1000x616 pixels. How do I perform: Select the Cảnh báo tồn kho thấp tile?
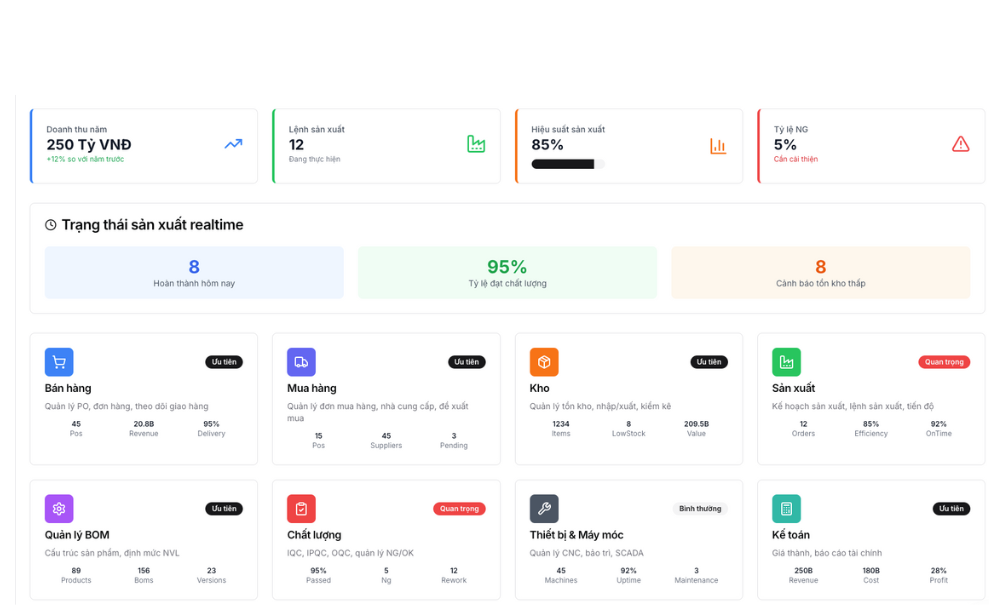[x=820, y=272]
